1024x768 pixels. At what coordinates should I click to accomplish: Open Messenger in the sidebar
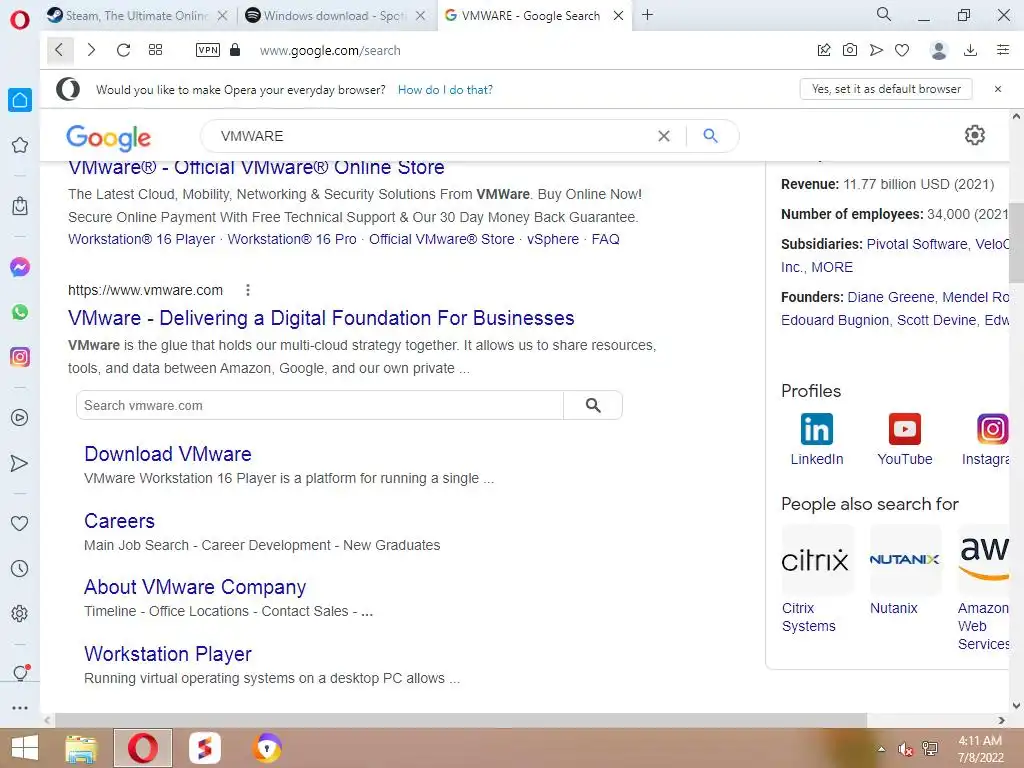point(20,267)
